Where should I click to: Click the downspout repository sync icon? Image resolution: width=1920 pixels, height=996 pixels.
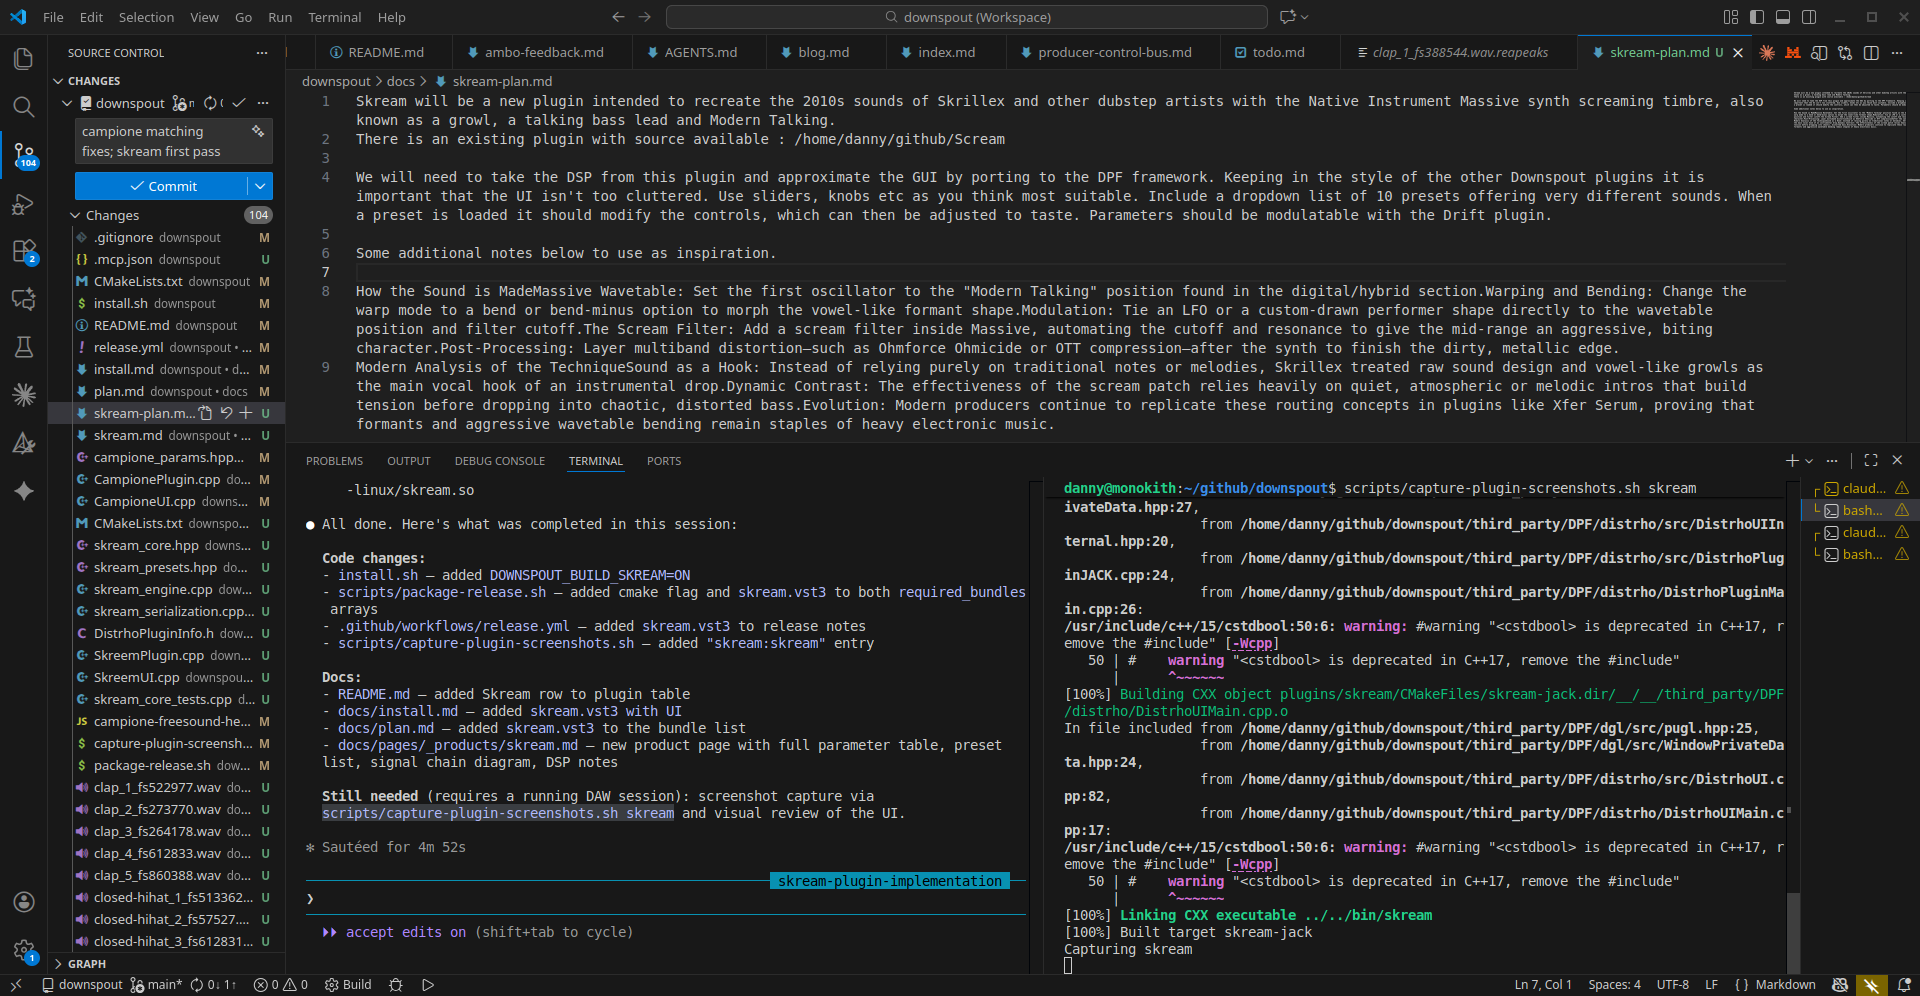(212, 103)
